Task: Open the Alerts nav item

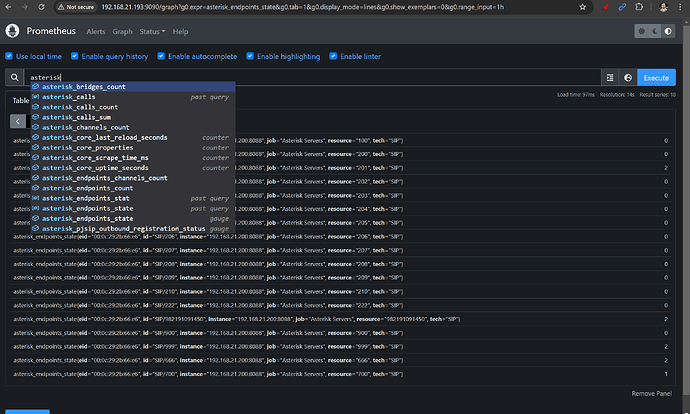Action: click(96, 31)
